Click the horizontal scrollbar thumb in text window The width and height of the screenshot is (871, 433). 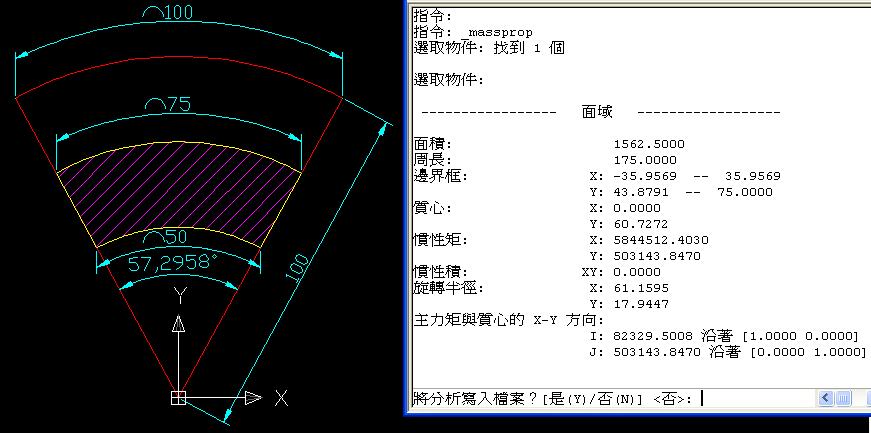tap(843, 398)
